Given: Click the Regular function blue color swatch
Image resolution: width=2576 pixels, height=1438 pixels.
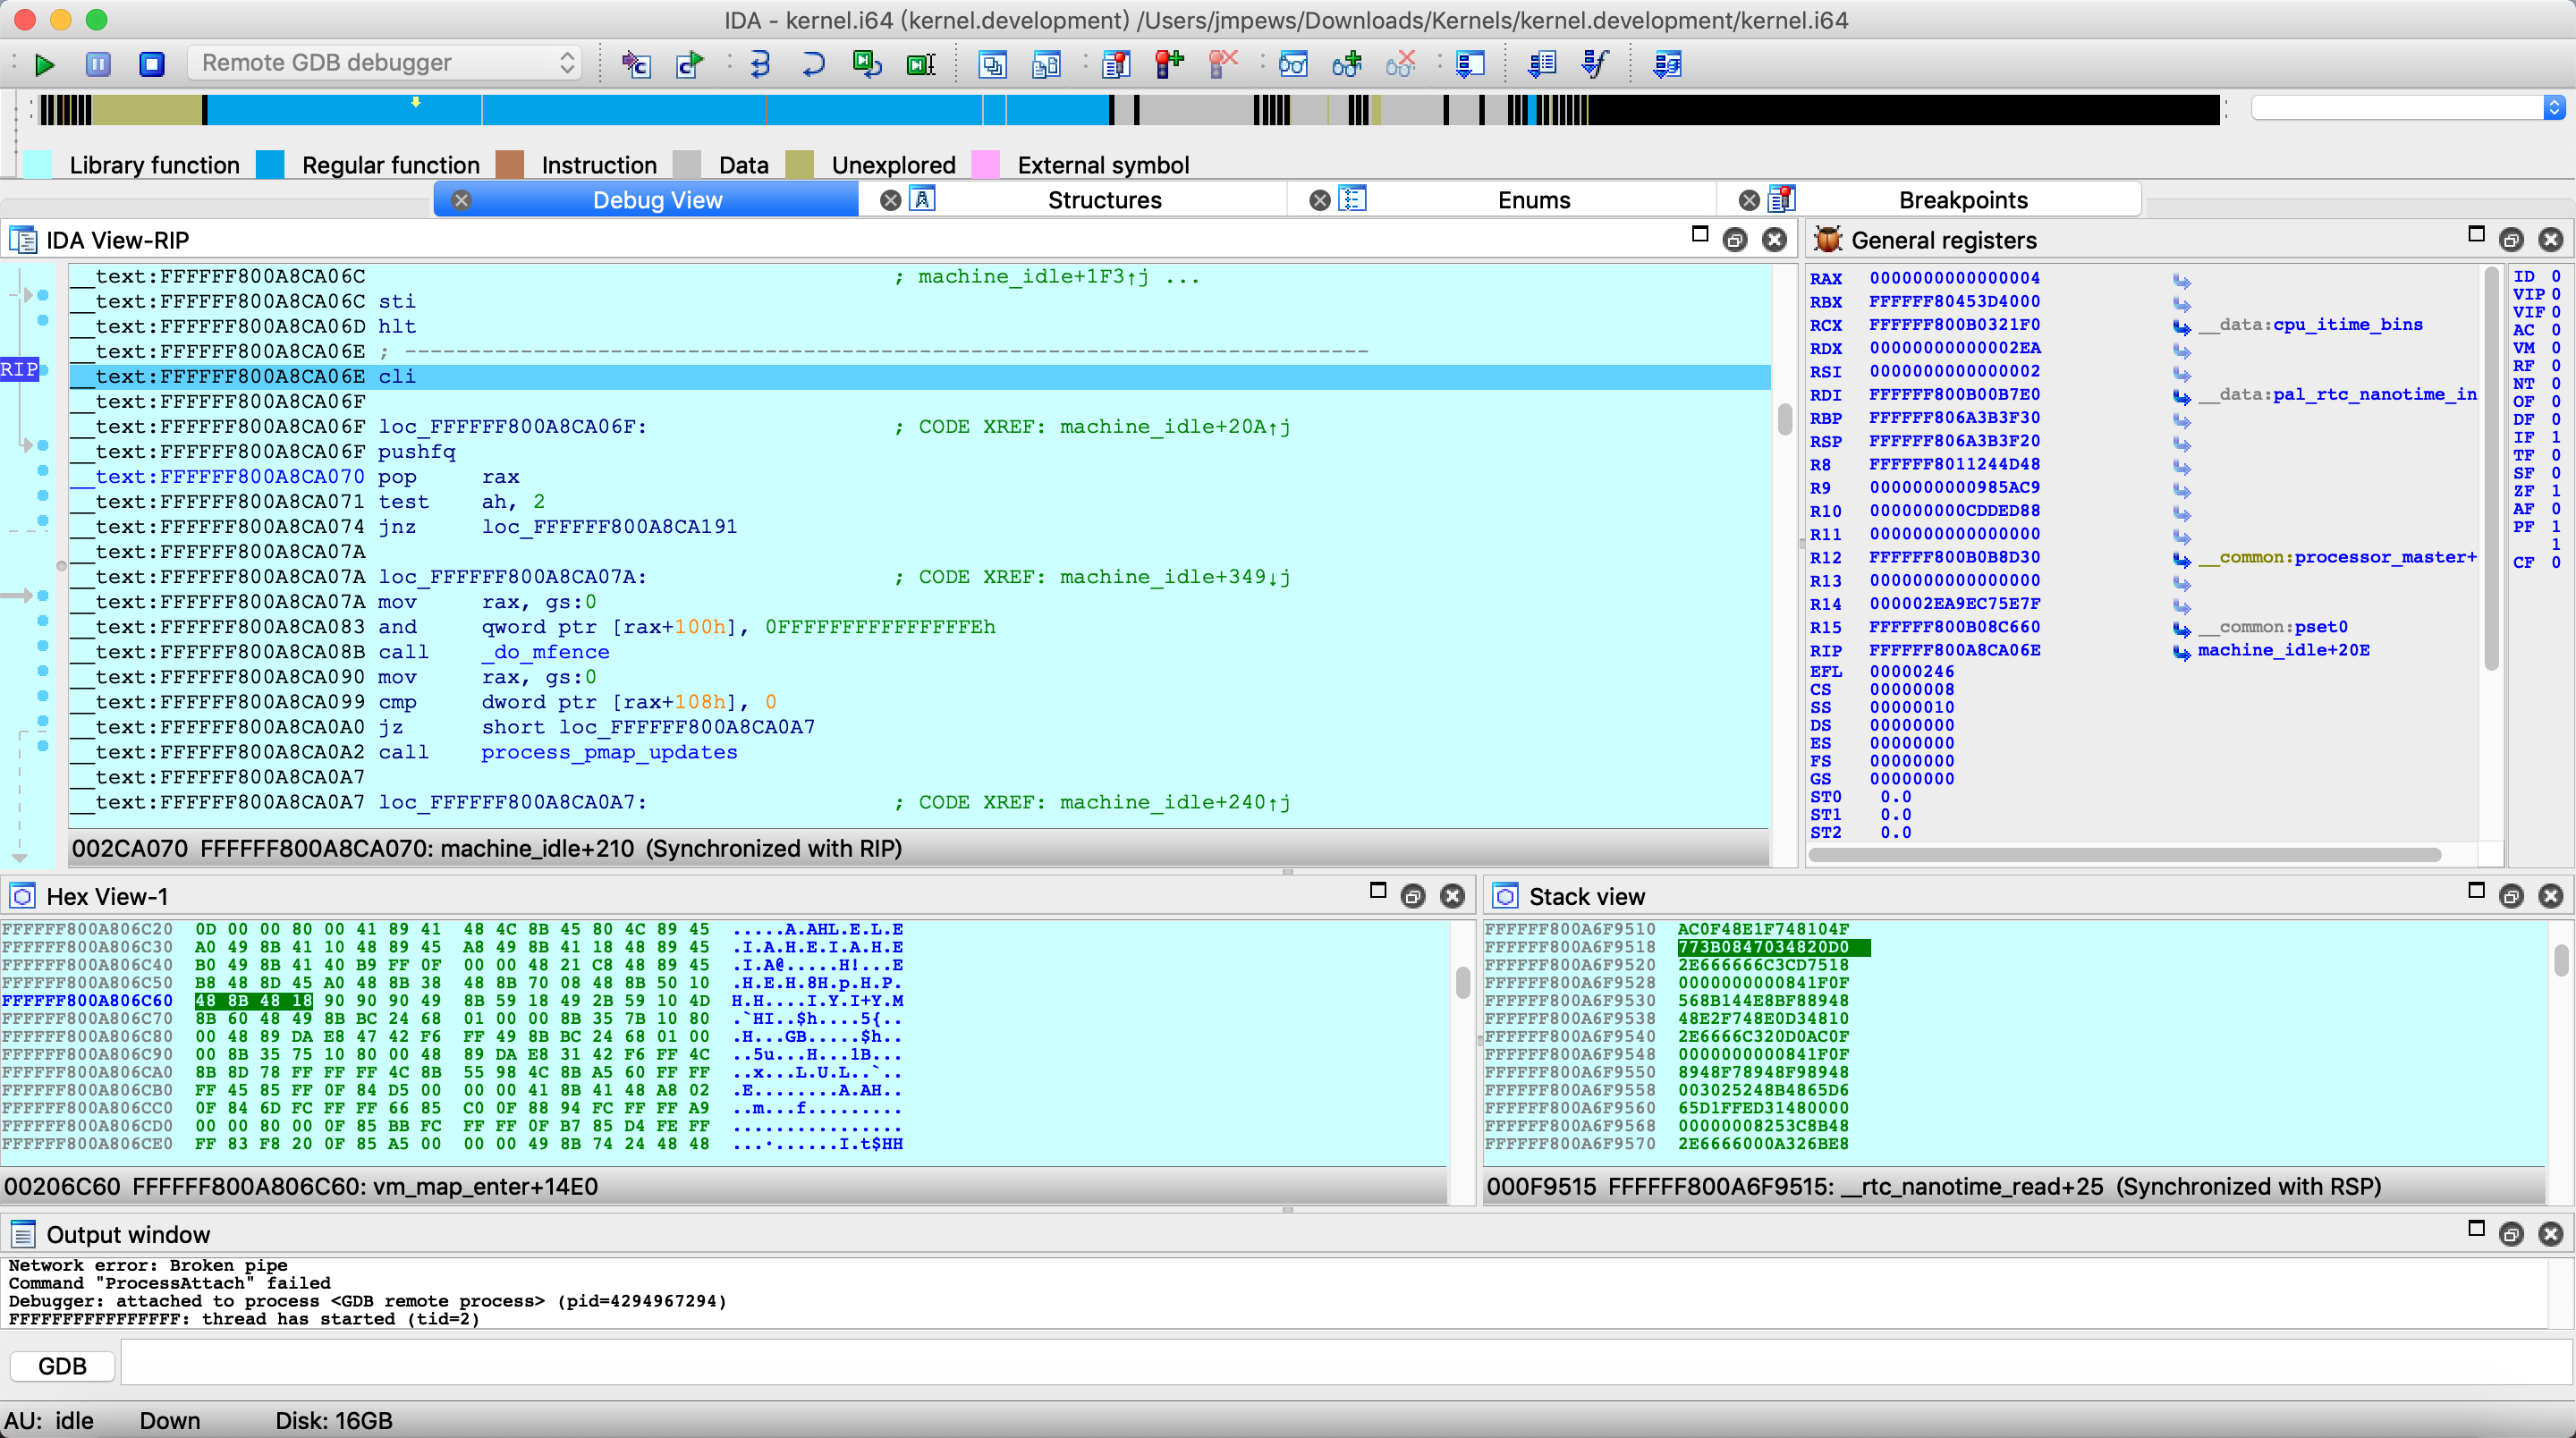Looking at the screenshot, I should (x=270, y=165).
